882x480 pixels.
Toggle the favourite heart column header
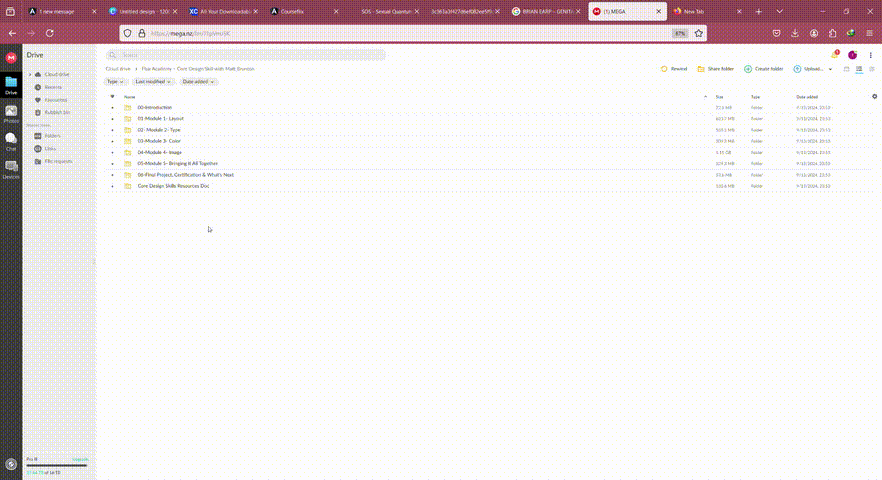click(112, 97)
